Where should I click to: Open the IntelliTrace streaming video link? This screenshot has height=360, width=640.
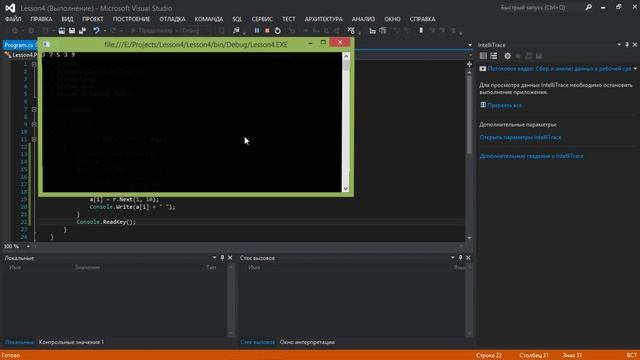(x=560, y=69)
